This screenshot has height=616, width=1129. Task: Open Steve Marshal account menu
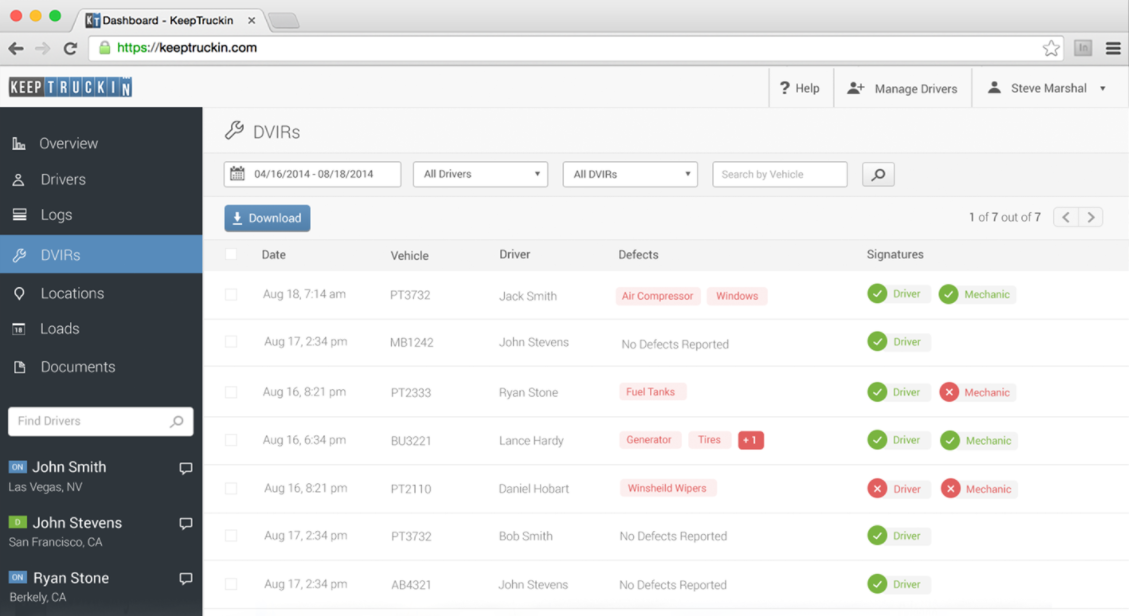pyautogui.click(x=1048, y=88)
